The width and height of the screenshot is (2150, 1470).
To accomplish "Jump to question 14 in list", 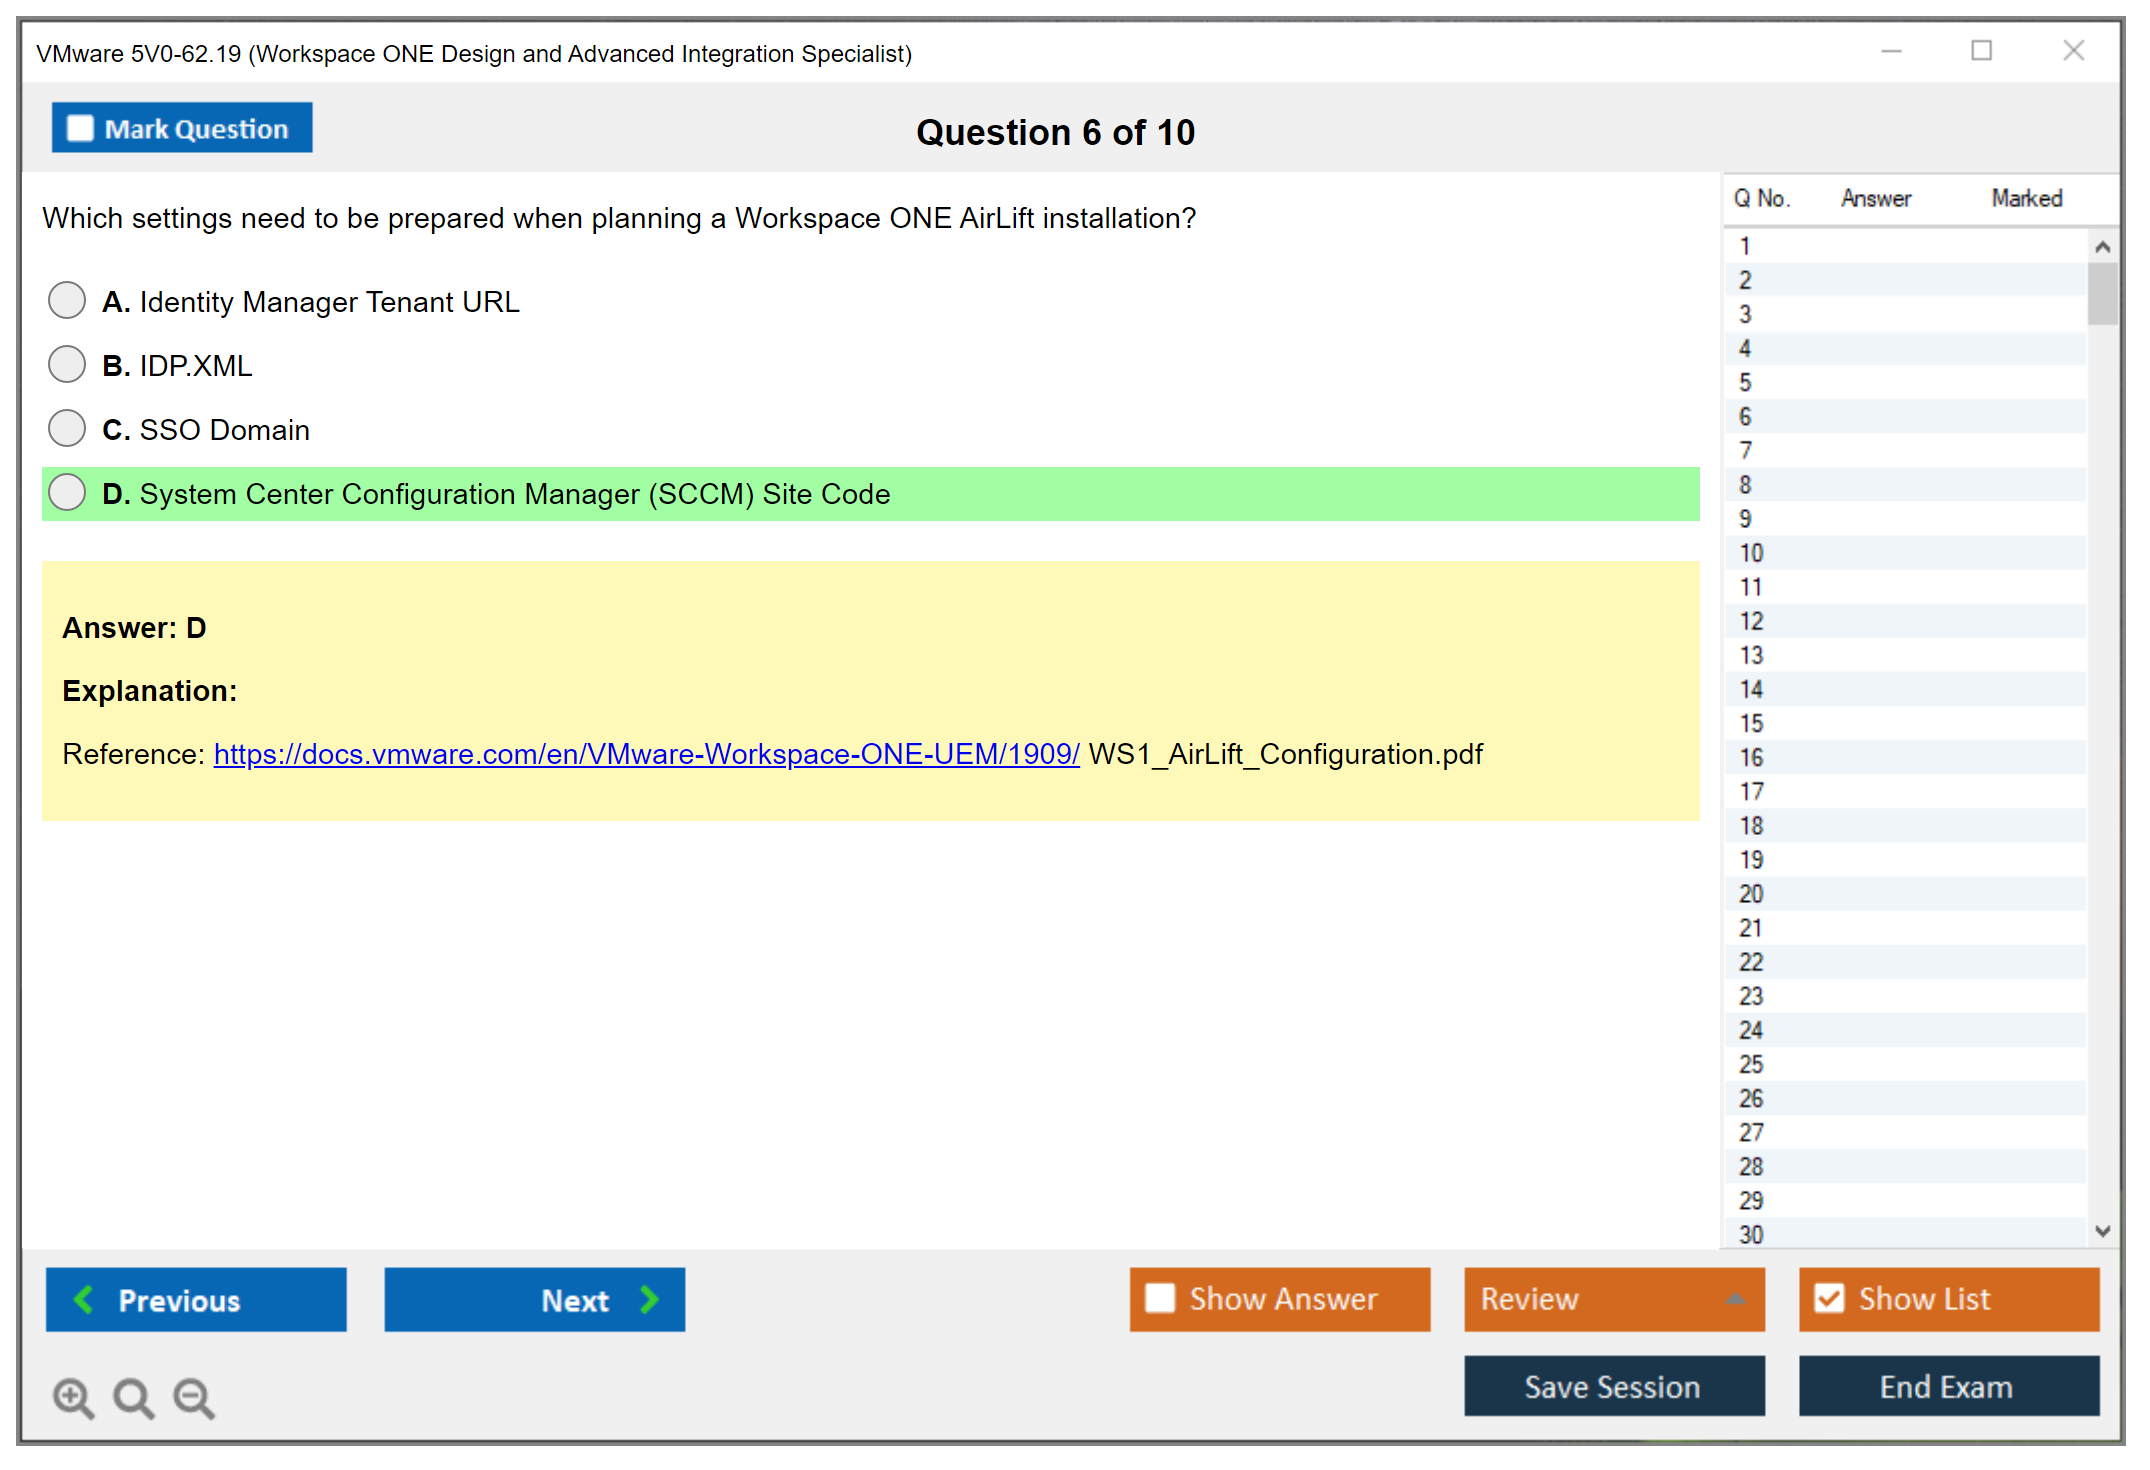I will [x=1751, y=689].
